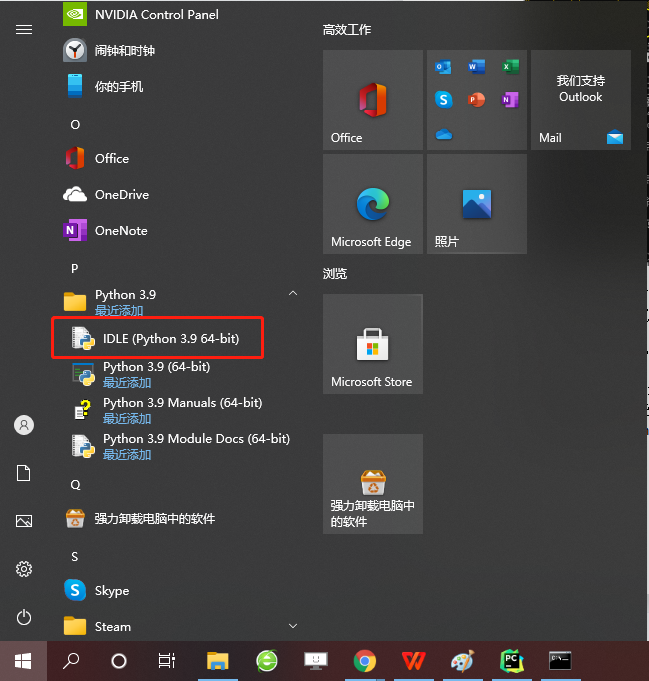The width and height of the screenshot is (649, 681).
Task: Jump to letter P section header
Action: tap(75, 268)
